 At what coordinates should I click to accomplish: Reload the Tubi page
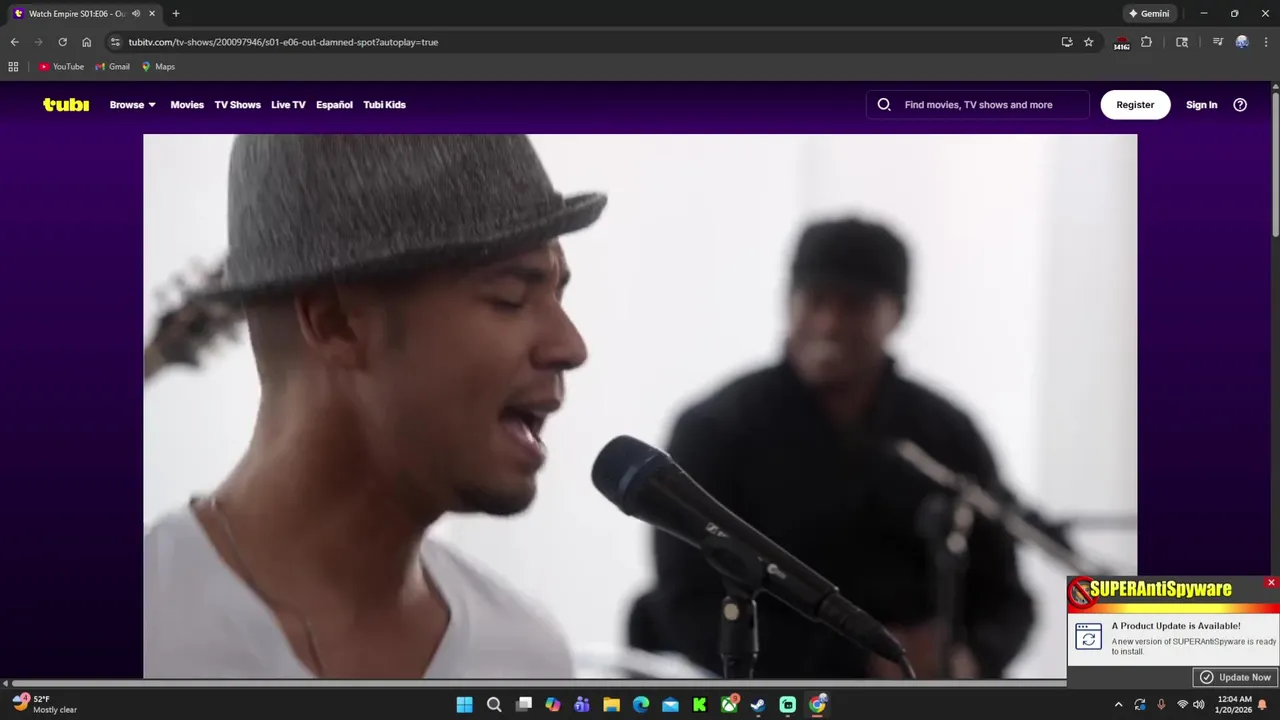[62, 42]
